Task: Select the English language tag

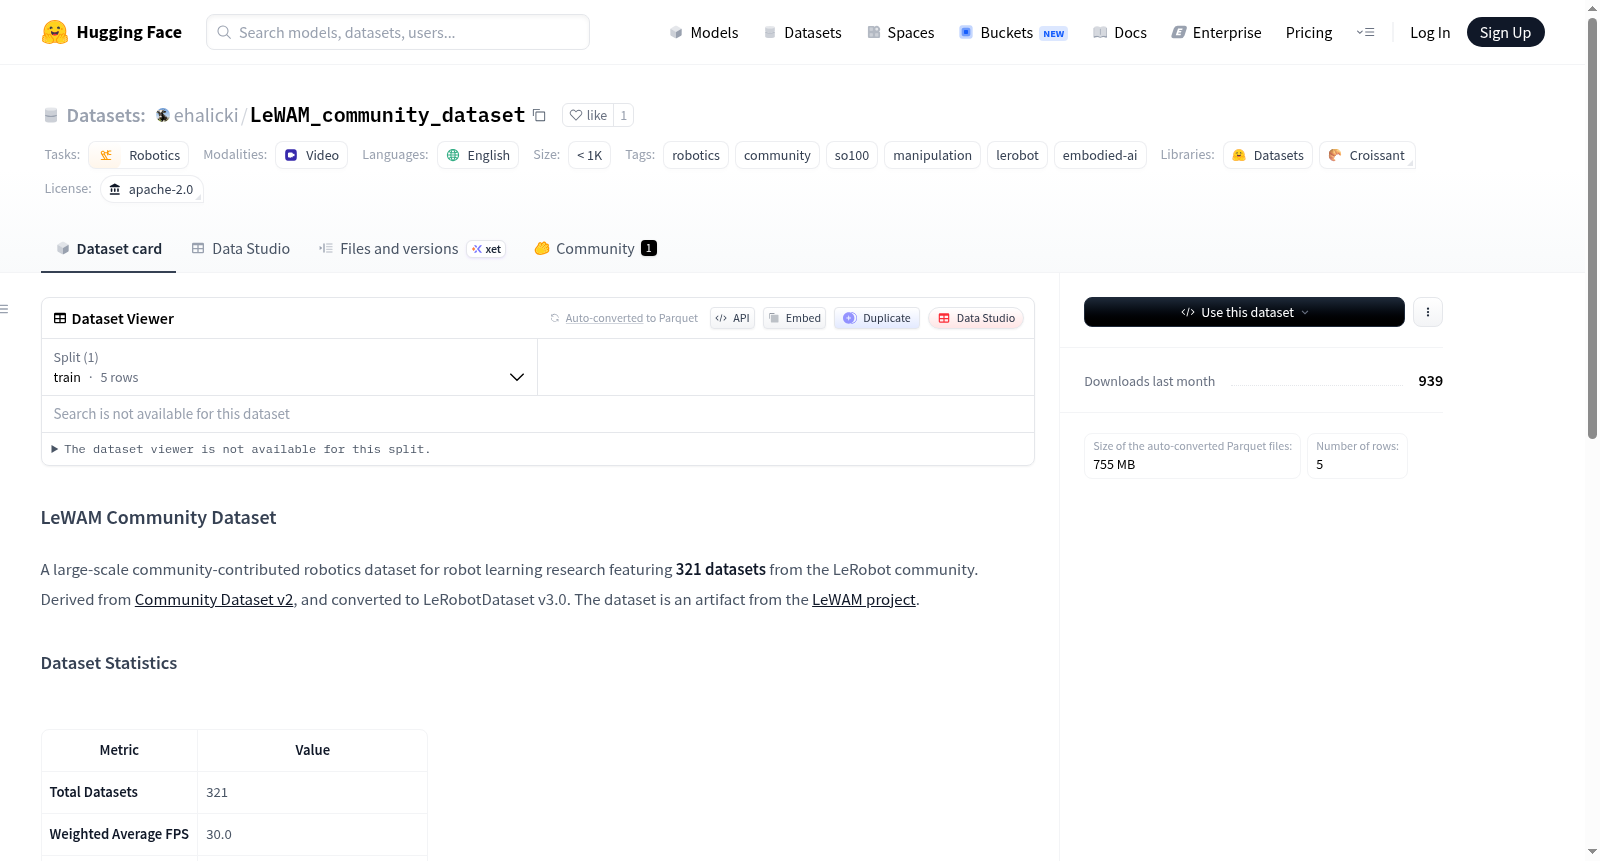Action: click(x=478, y=155)
